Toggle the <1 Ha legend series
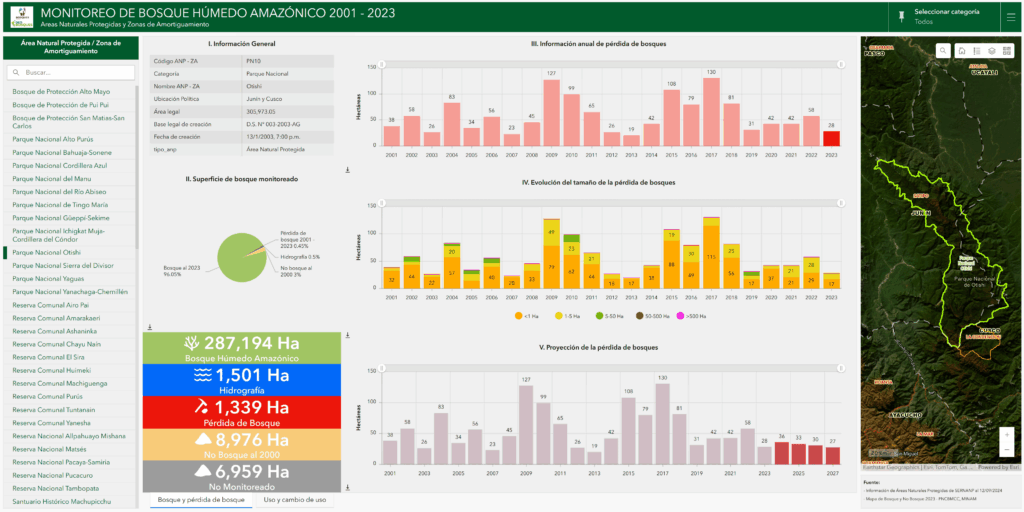 [x=525, y=315]
